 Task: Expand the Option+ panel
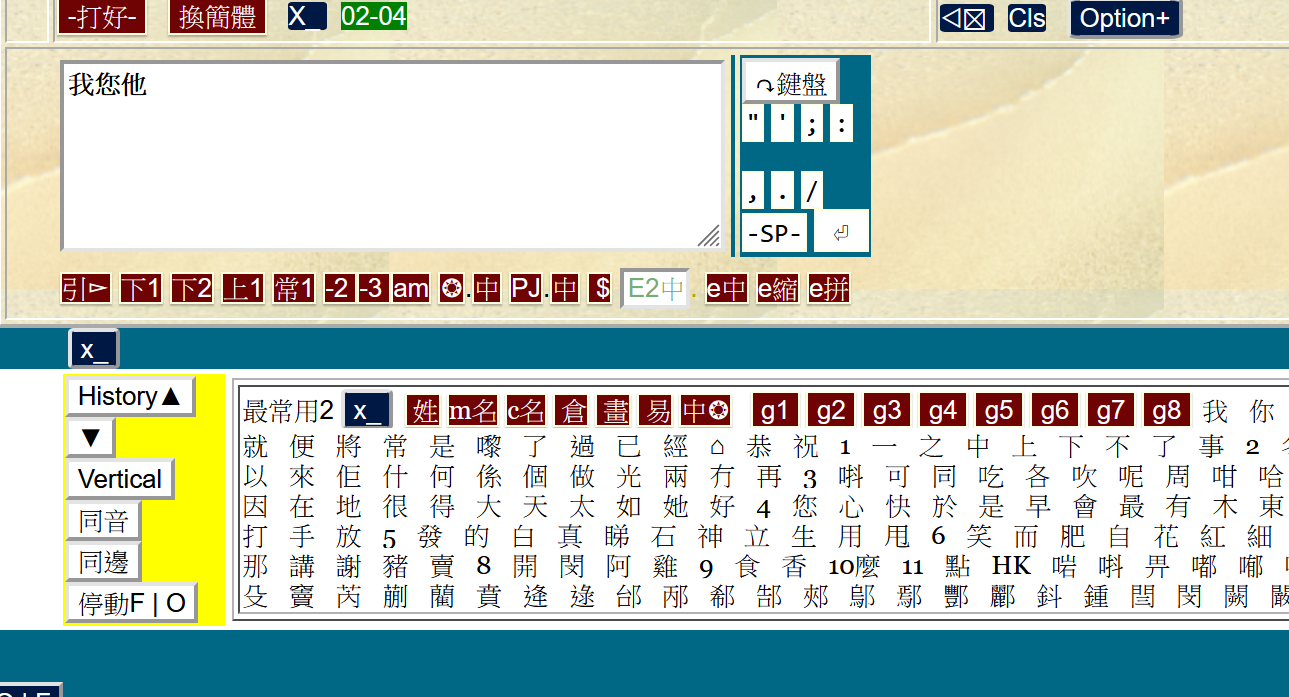click(1125, 18)
